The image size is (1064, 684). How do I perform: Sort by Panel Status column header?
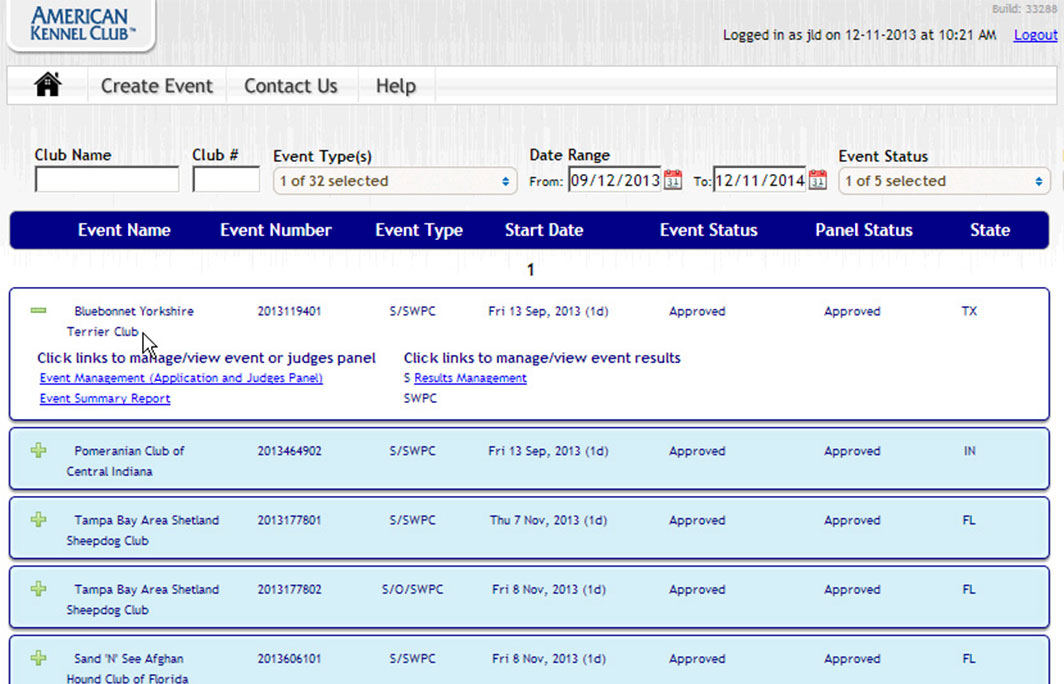click(x=863, y=230)
